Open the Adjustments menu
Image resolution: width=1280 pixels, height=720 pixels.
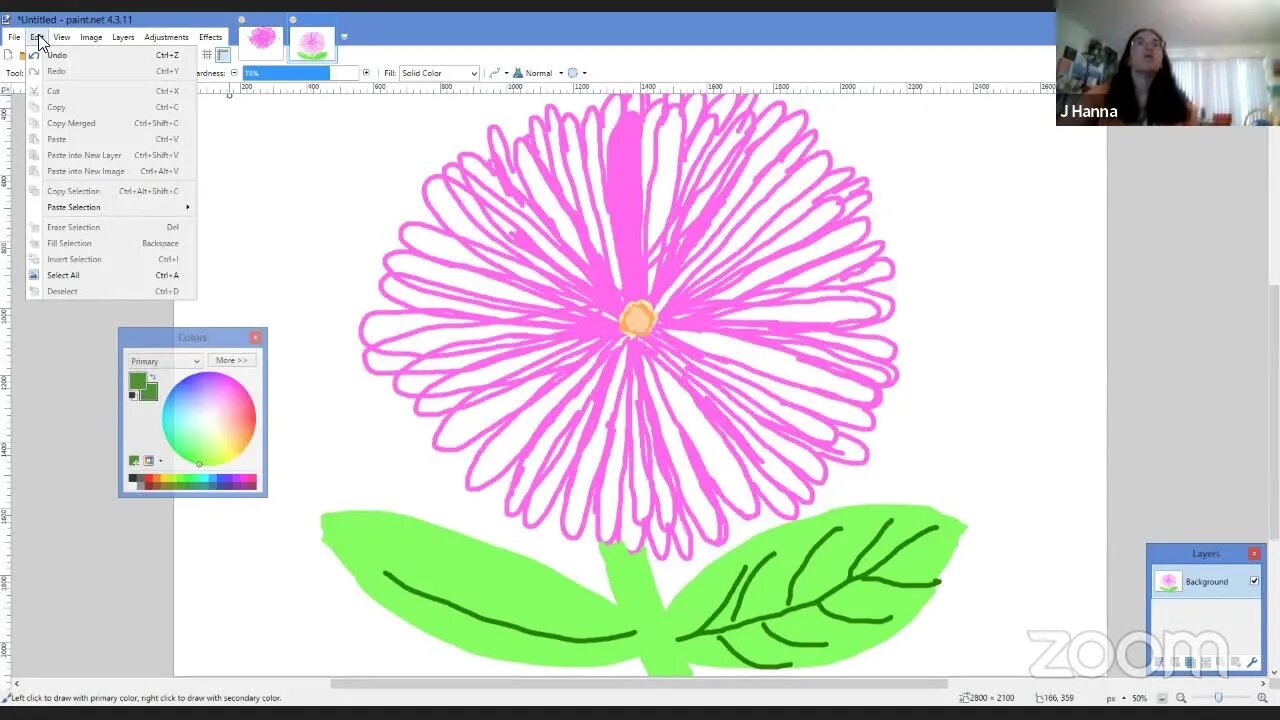coord(166,37)
